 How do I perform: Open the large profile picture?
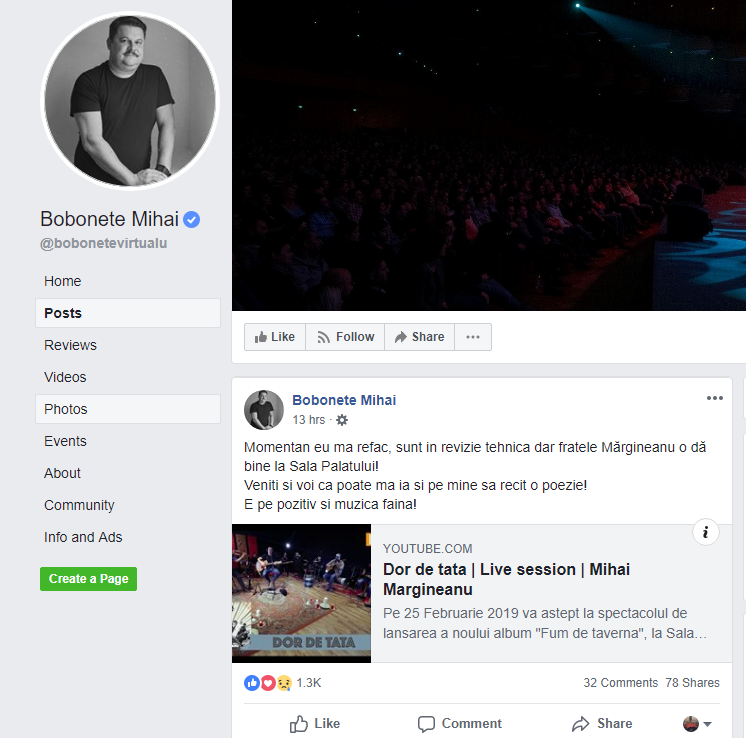[129, 101]
